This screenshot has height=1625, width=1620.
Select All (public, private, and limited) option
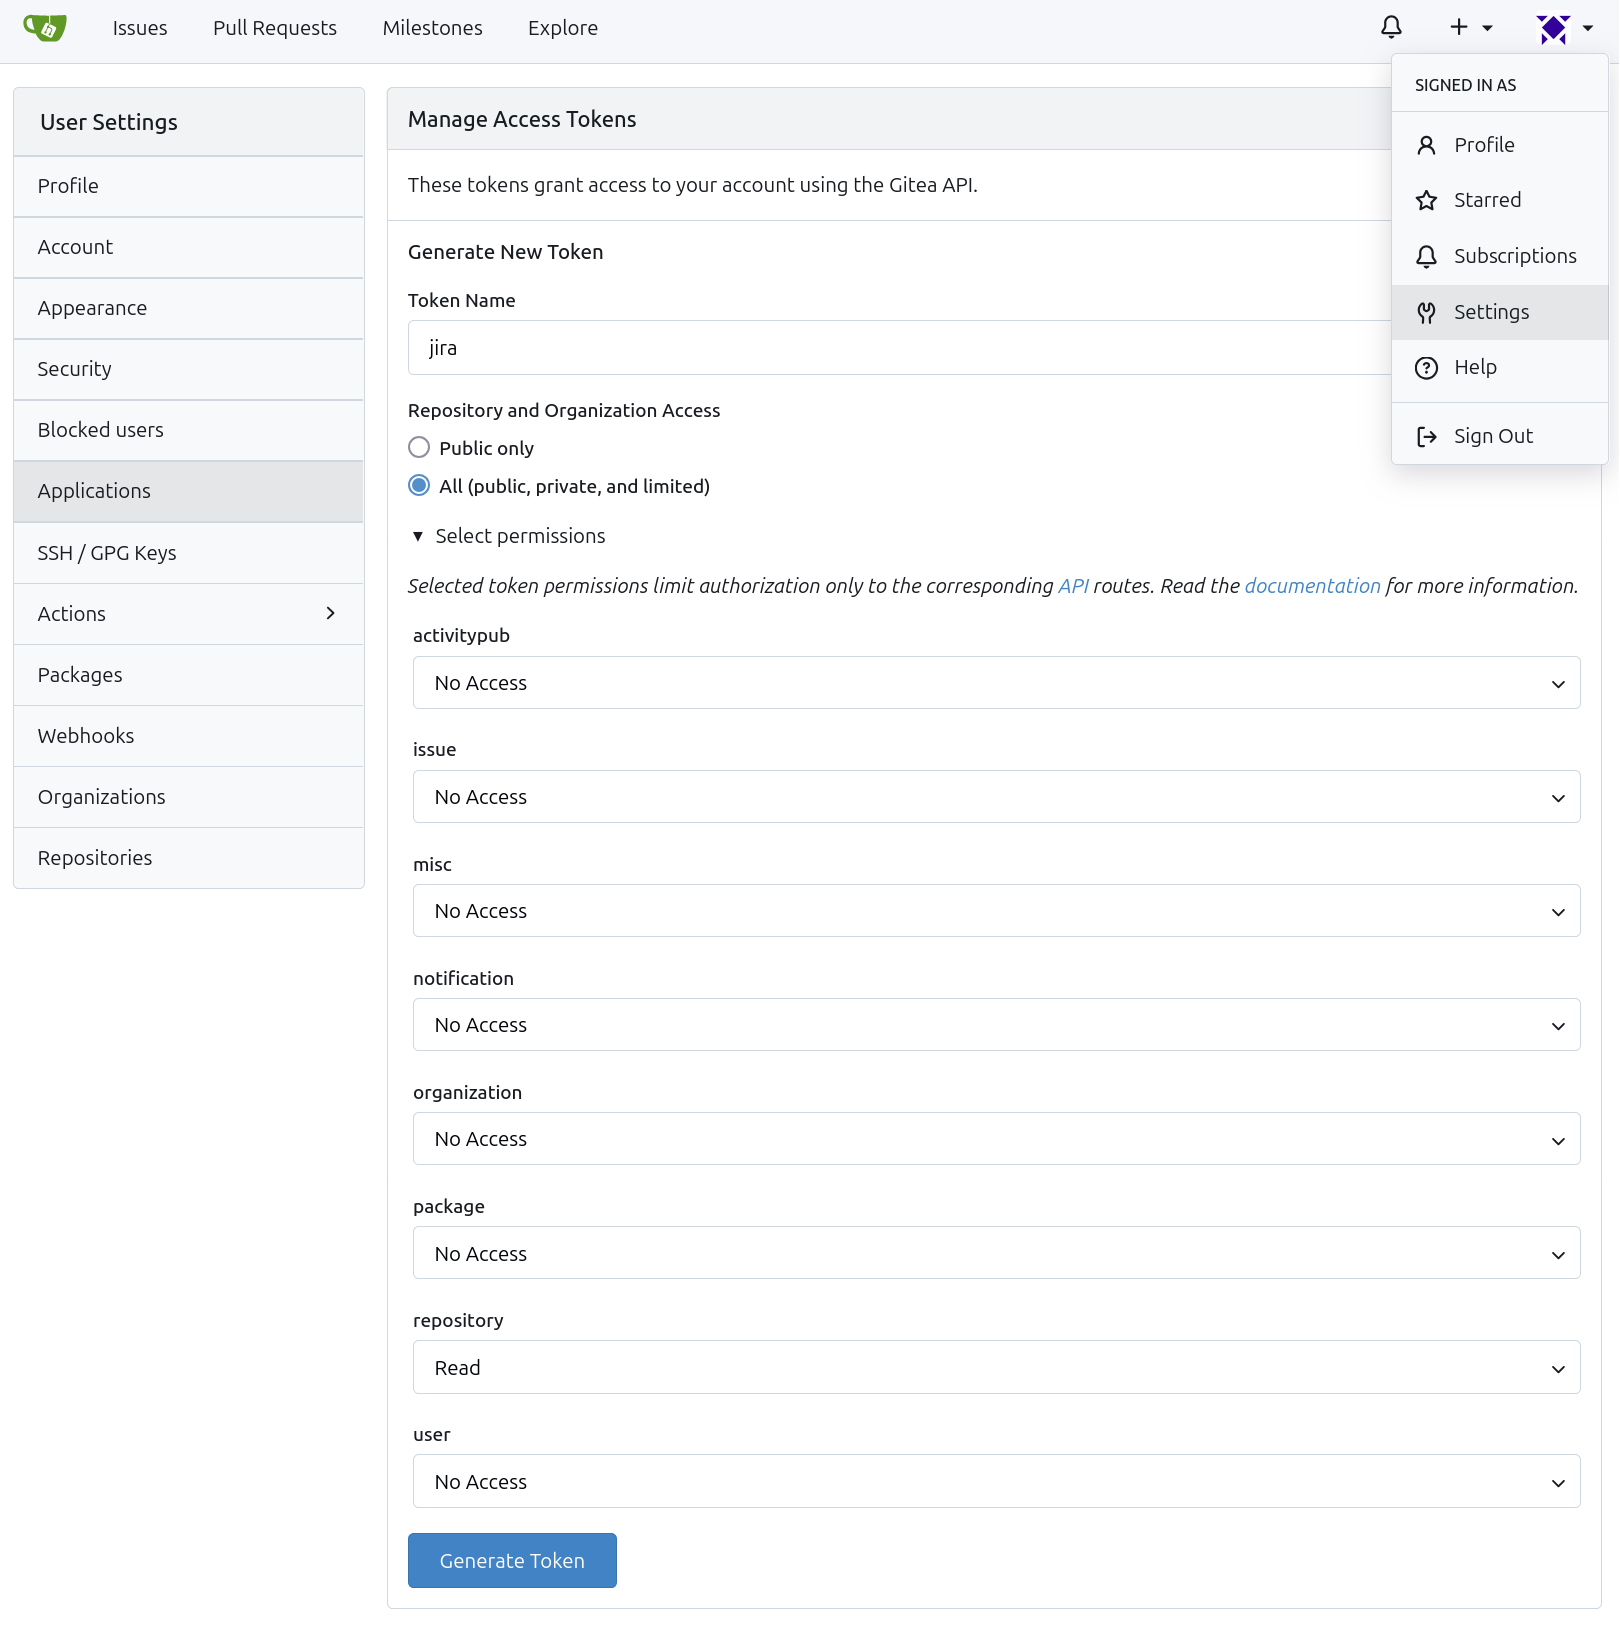tap(419, 485)
